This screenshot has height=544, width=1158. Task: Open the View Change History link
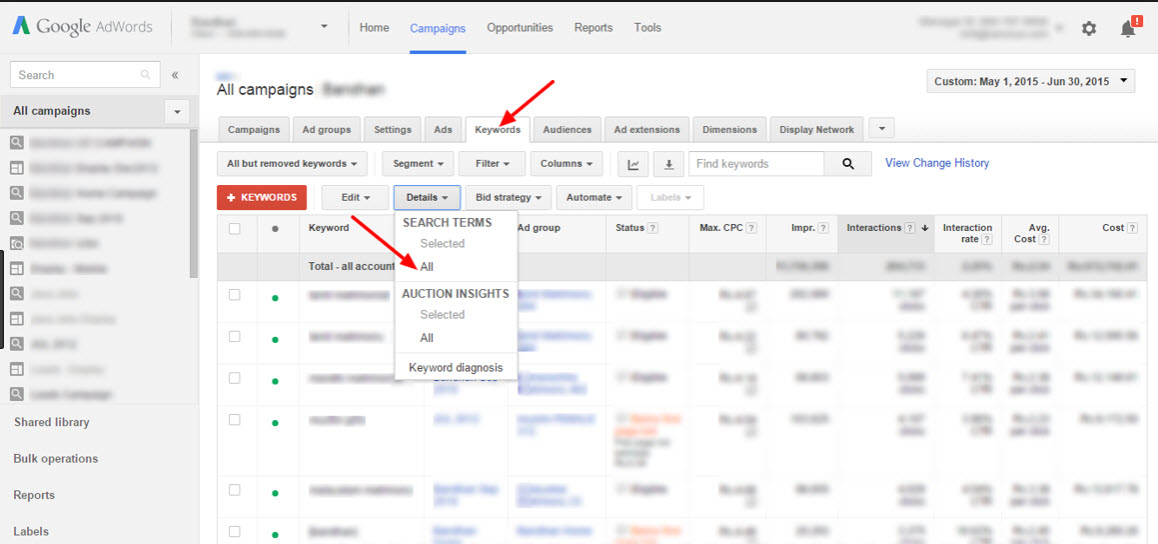[x=937, y=163]
